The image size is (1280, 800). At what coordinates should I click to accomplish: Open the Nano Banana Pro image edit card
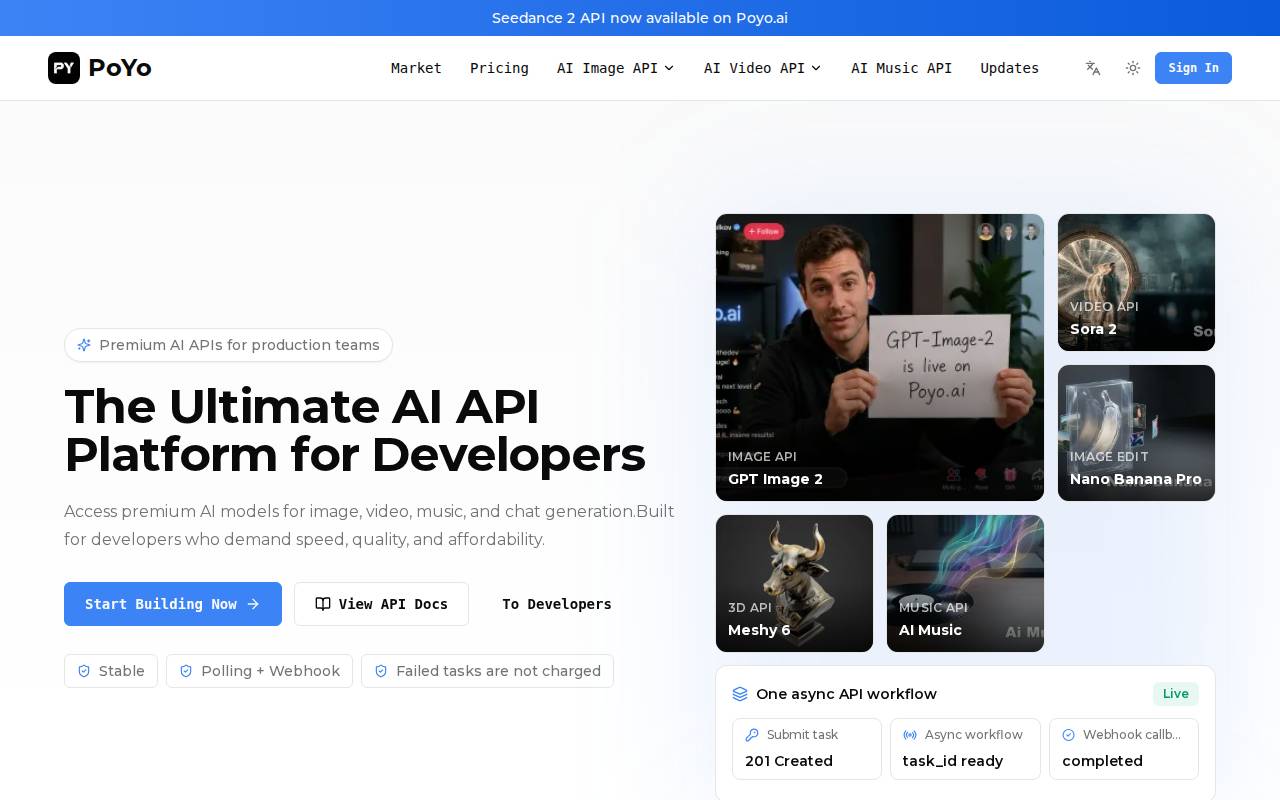pos(1136,433)
